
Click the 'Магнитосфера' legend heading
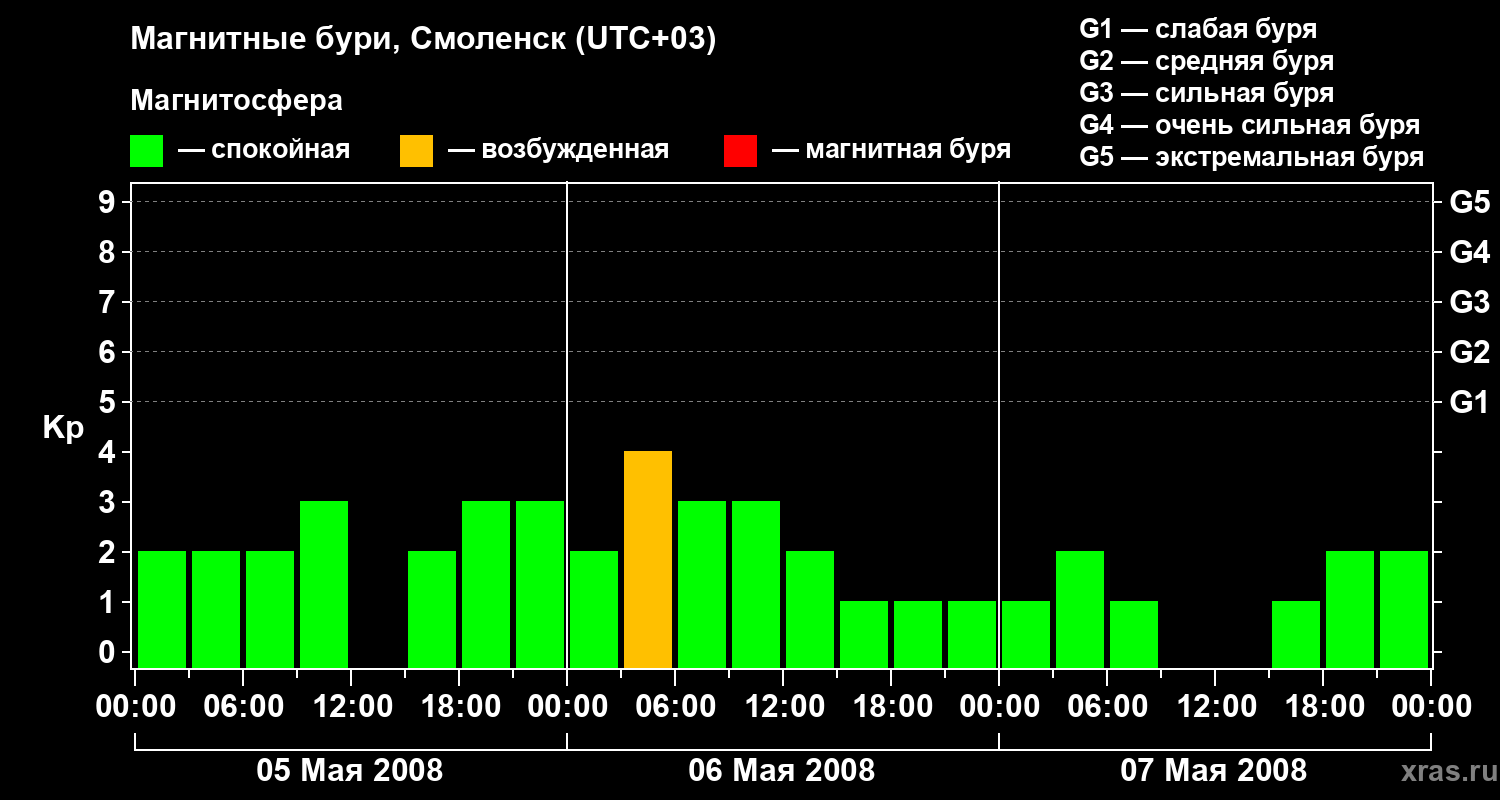pos(236,101)
